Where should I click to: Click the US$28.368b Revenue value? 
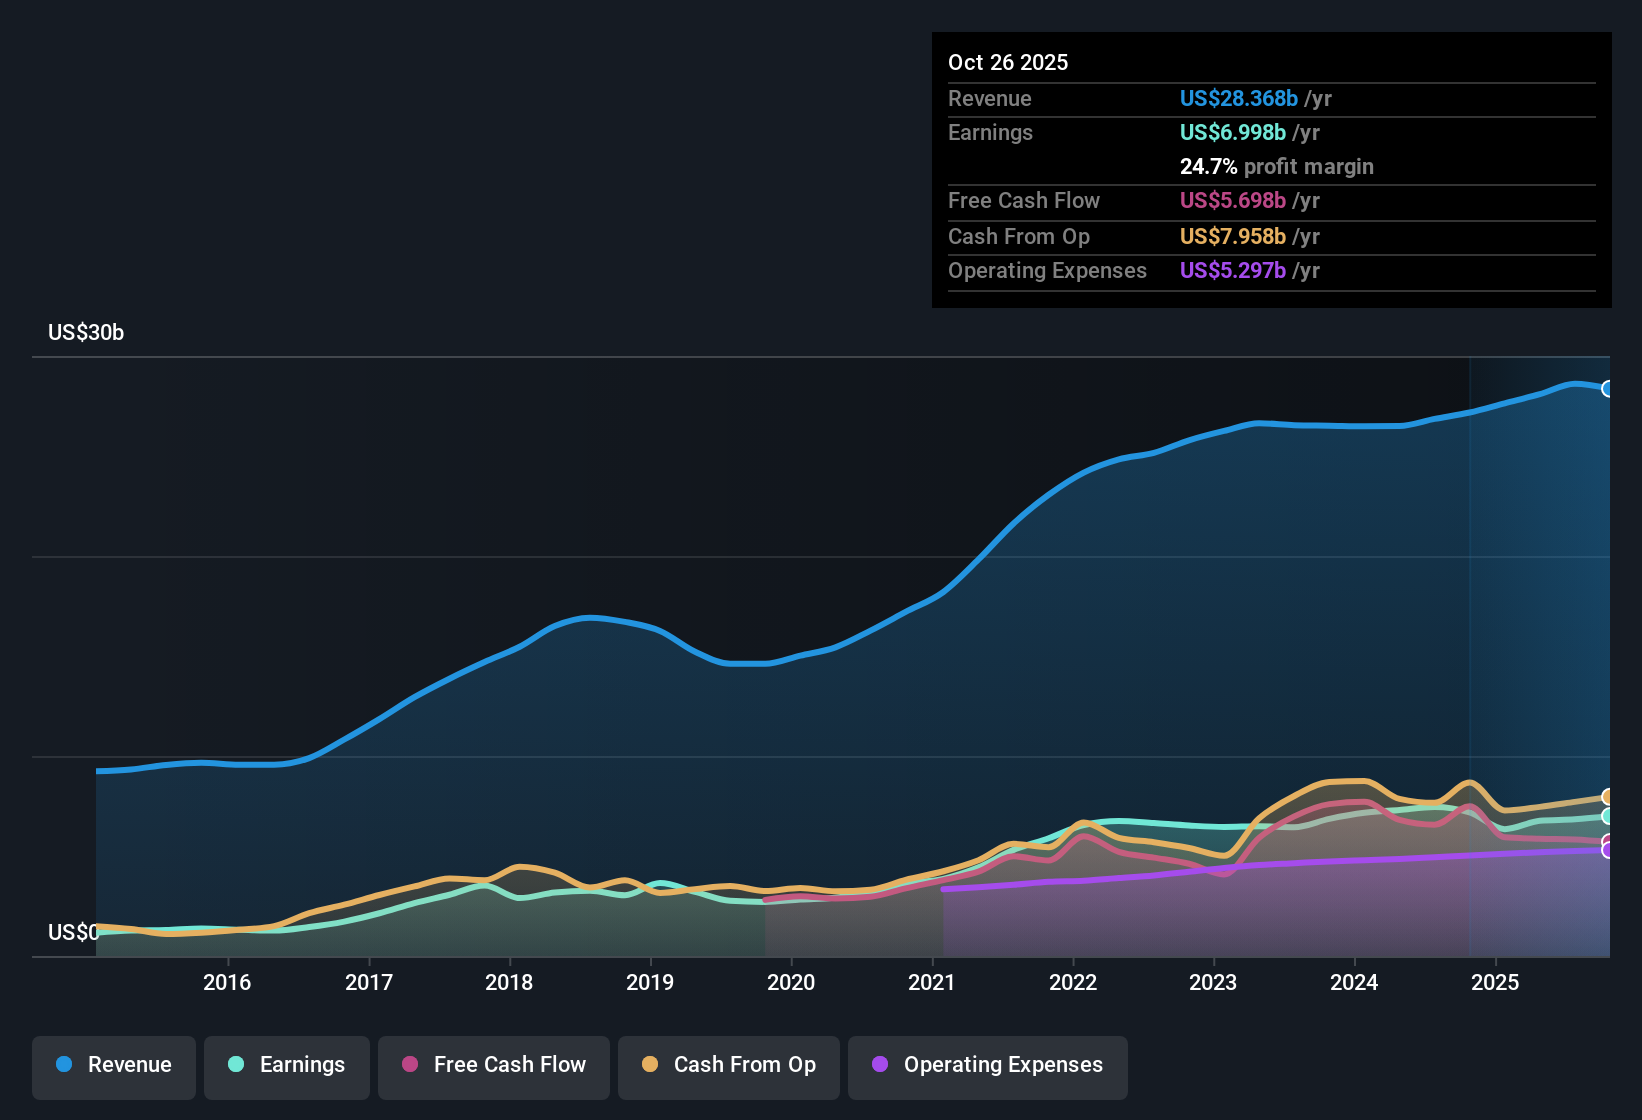tap(1238, 98)
